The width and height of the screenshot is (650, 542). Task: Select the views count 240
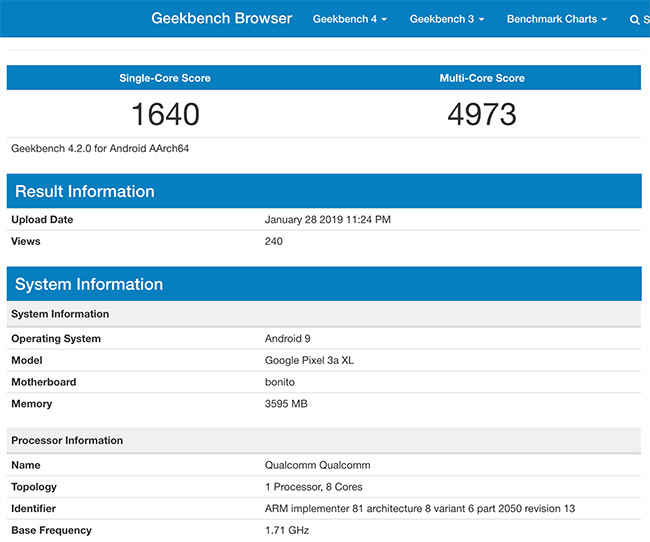[274, 241]
